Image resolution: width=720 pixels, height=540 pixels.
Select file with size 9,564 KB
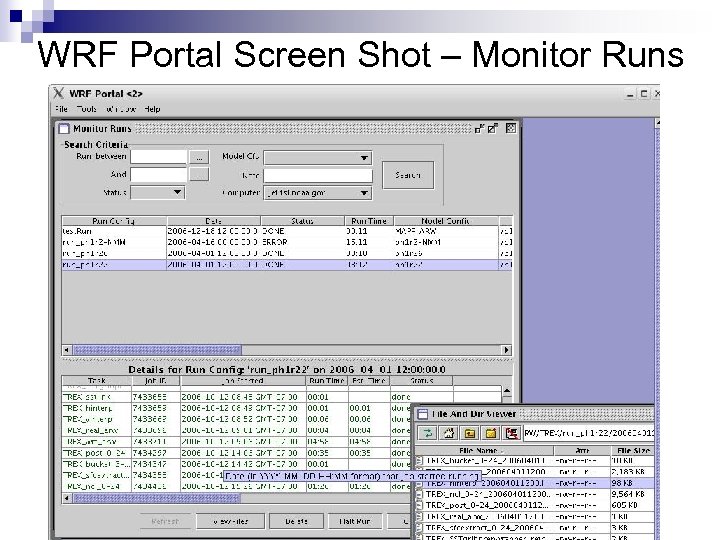point(534,495)
